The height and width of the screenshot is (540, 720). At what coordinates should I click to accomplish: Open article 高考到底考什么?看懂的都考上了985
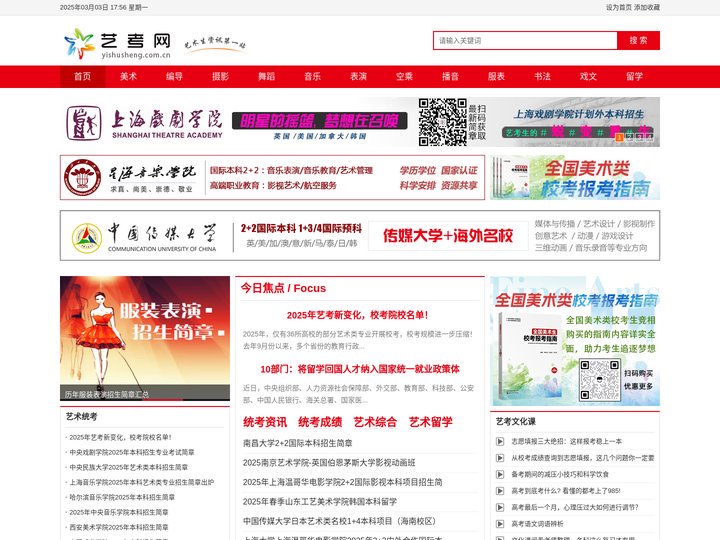[566, 491]
